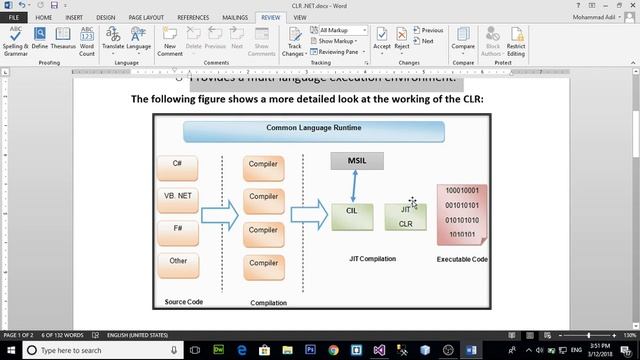This screenshot has width=640, height=360.
Task: Open Task View on the taskbar
Action: (x=195, y=350)
